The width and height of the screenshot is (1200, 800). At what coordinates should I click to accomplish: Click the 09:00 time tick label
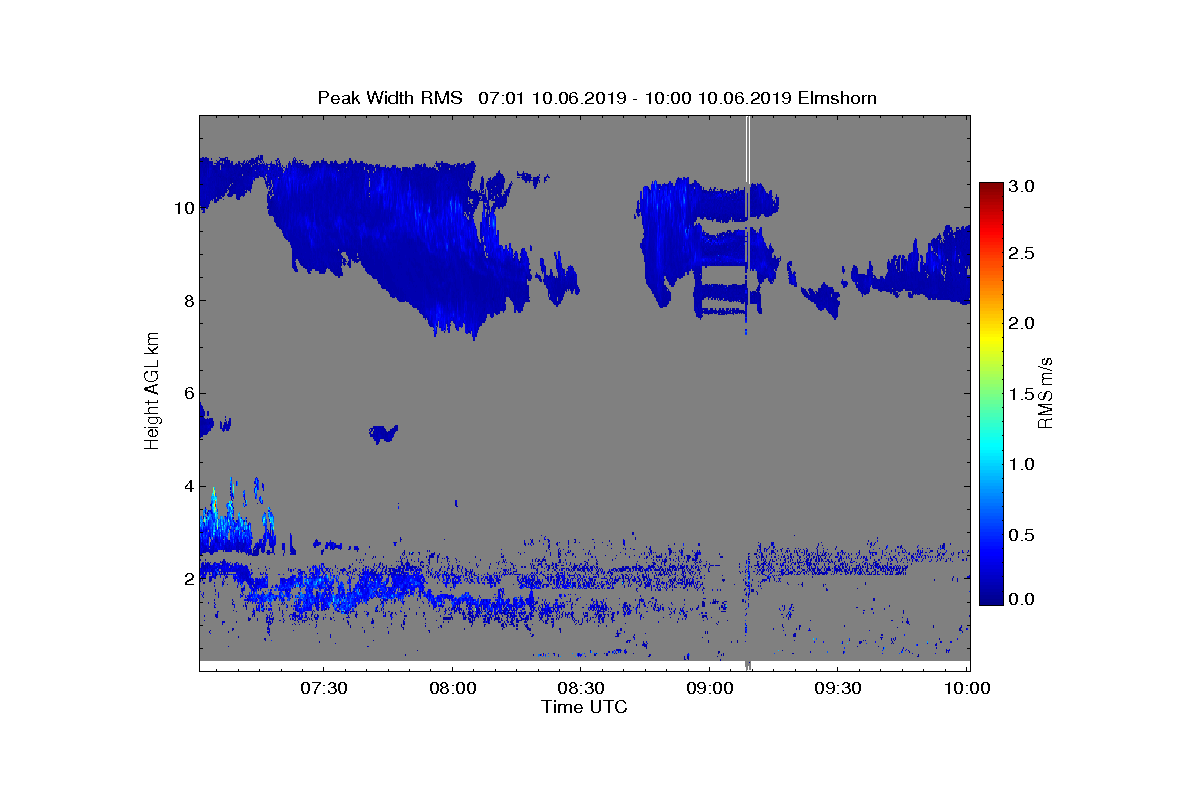click(709, 688)
